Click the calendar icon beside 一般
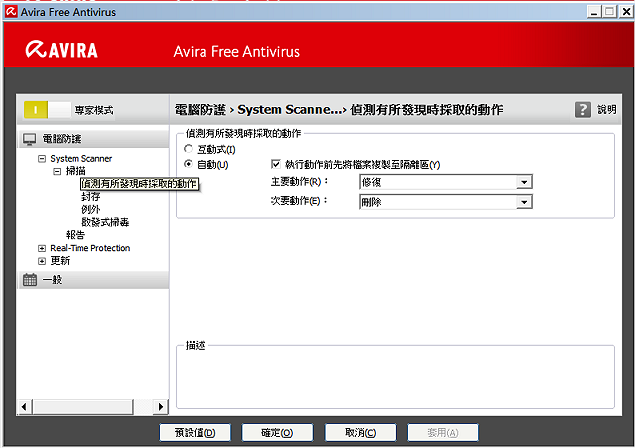635x448 pixels. click(30, 279)
